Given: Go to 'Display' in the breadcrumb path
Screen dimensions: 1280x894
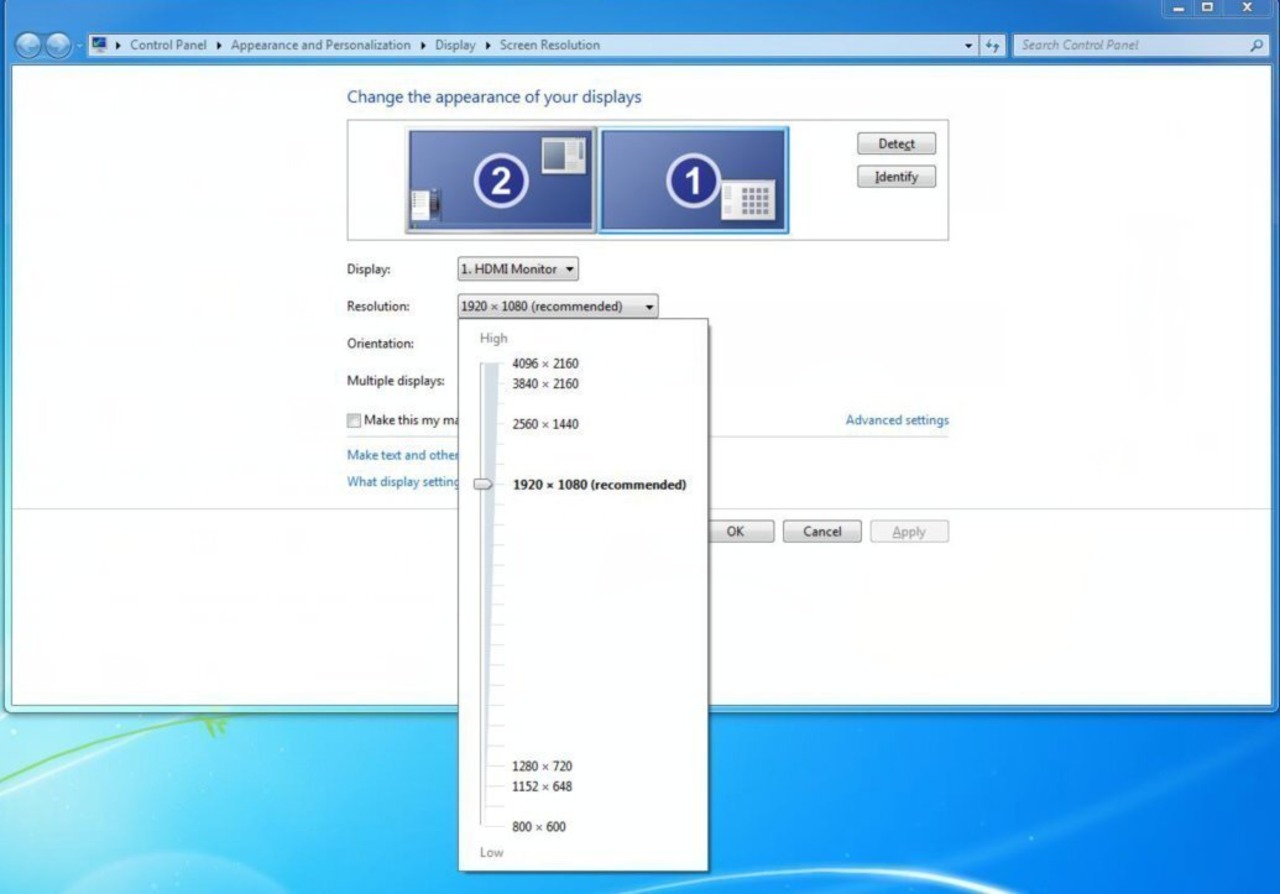Looking at the screenshot, I should point(455,45).
